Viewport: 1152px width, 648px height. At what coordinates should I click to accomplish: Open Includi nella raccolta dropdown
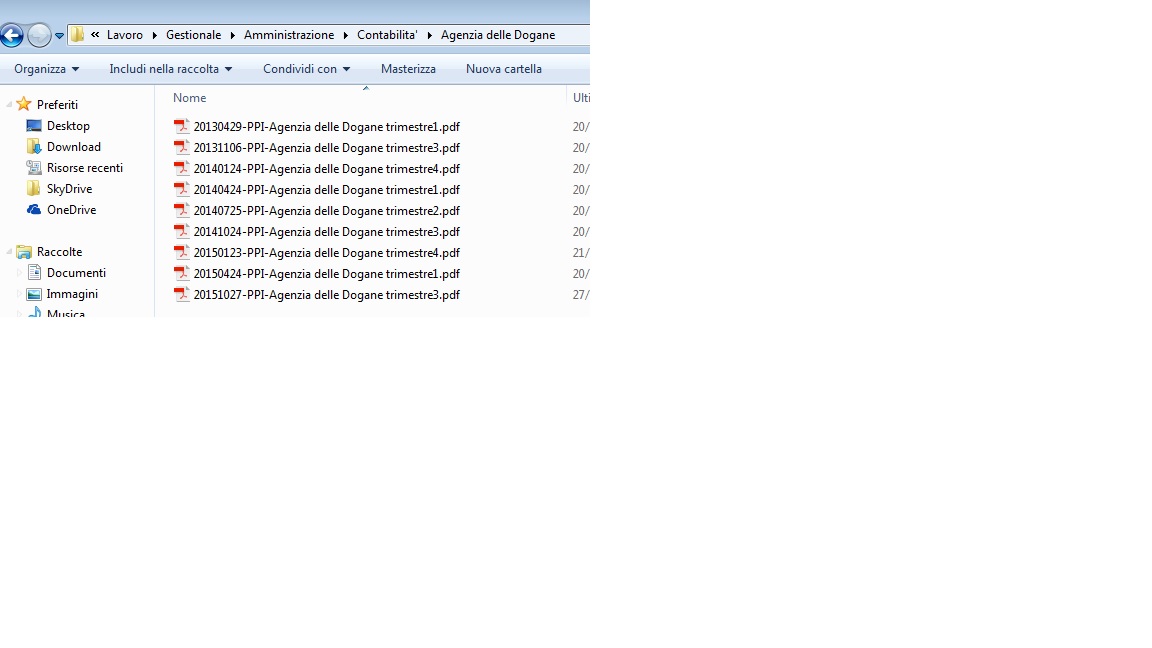[x=170, y=69]
